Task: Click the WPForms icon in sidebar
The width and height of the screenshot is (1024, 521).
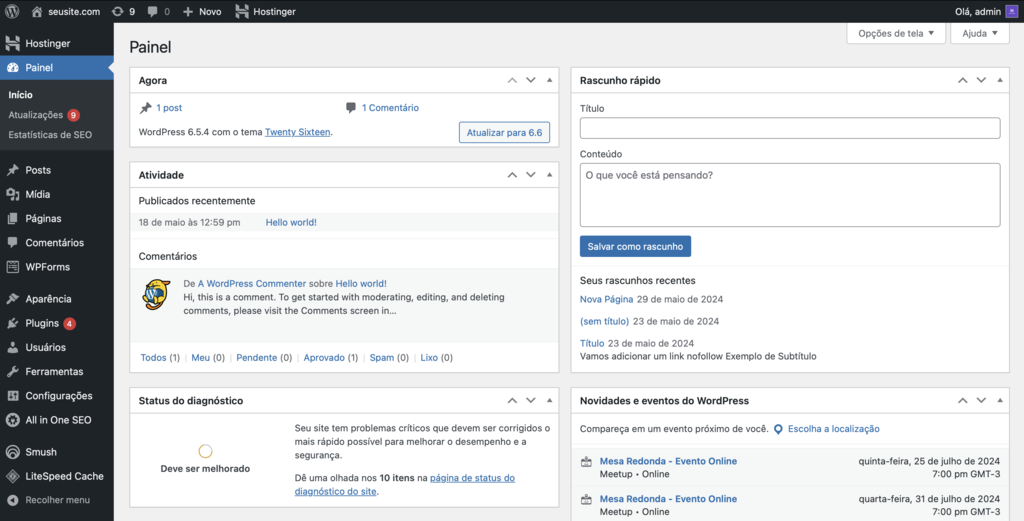Action: [12, 266]
